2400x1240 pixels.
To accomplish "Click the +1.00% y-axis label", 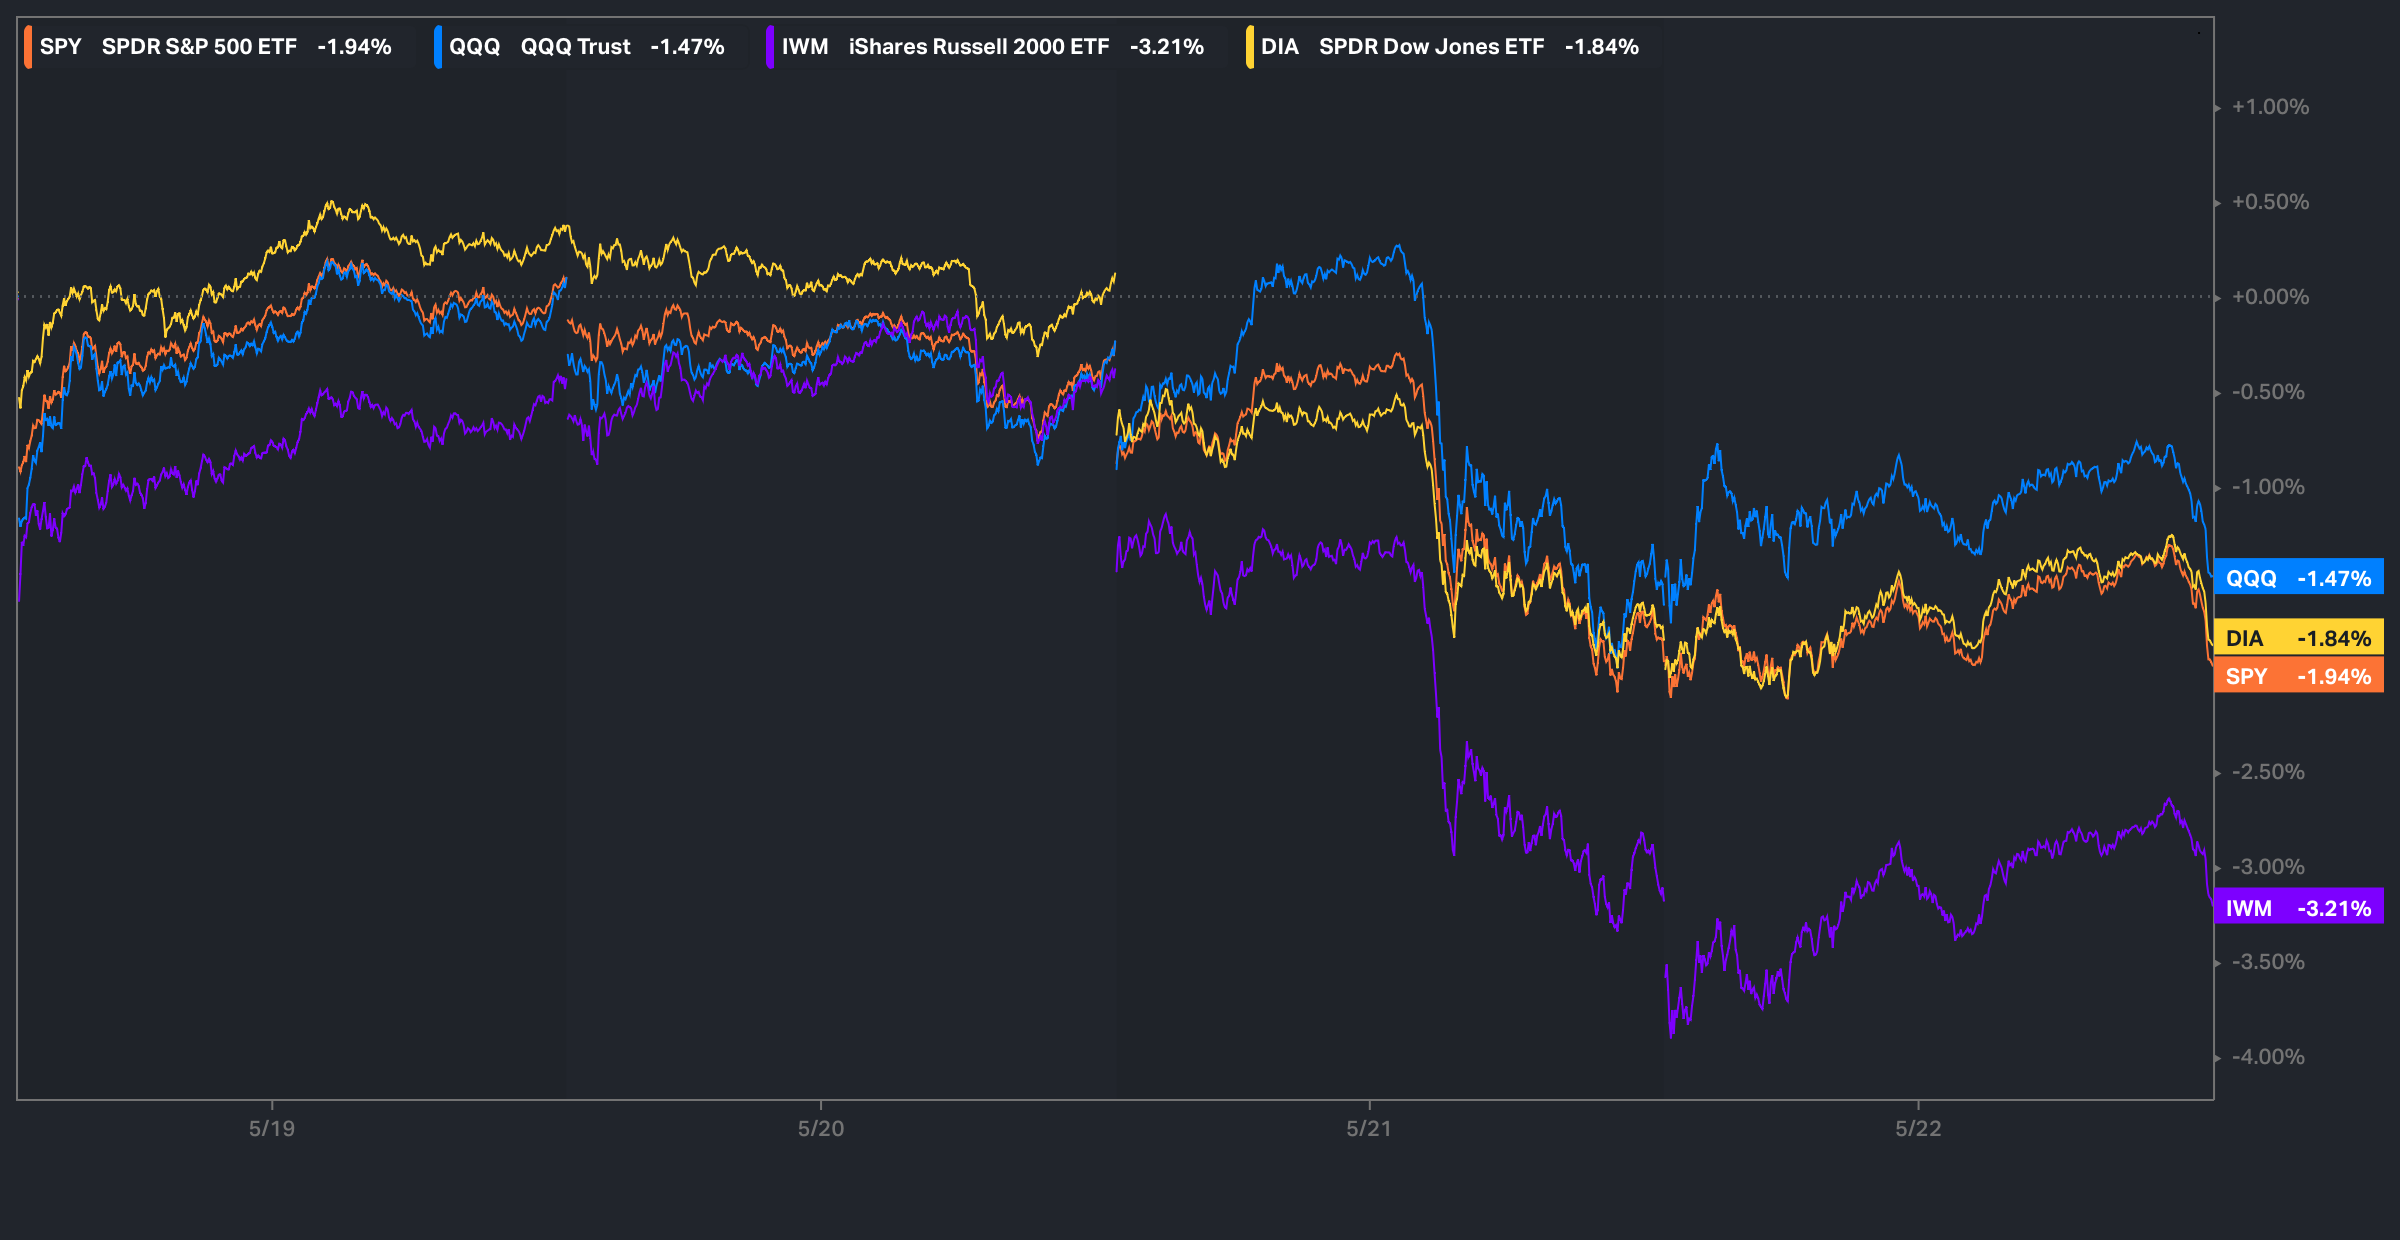I will click(x=2270, y=107).
